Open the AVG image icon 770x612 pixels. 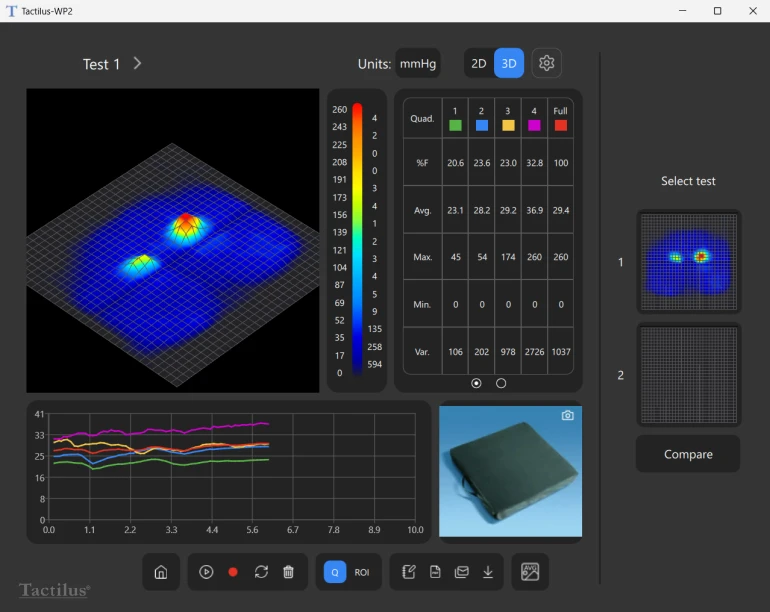(530, 572)
